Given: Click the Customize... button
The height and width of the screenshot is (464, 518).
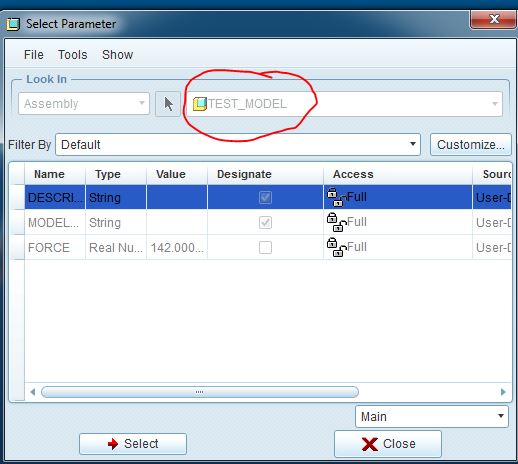Looking at the screenshot, I should point(471,145).
